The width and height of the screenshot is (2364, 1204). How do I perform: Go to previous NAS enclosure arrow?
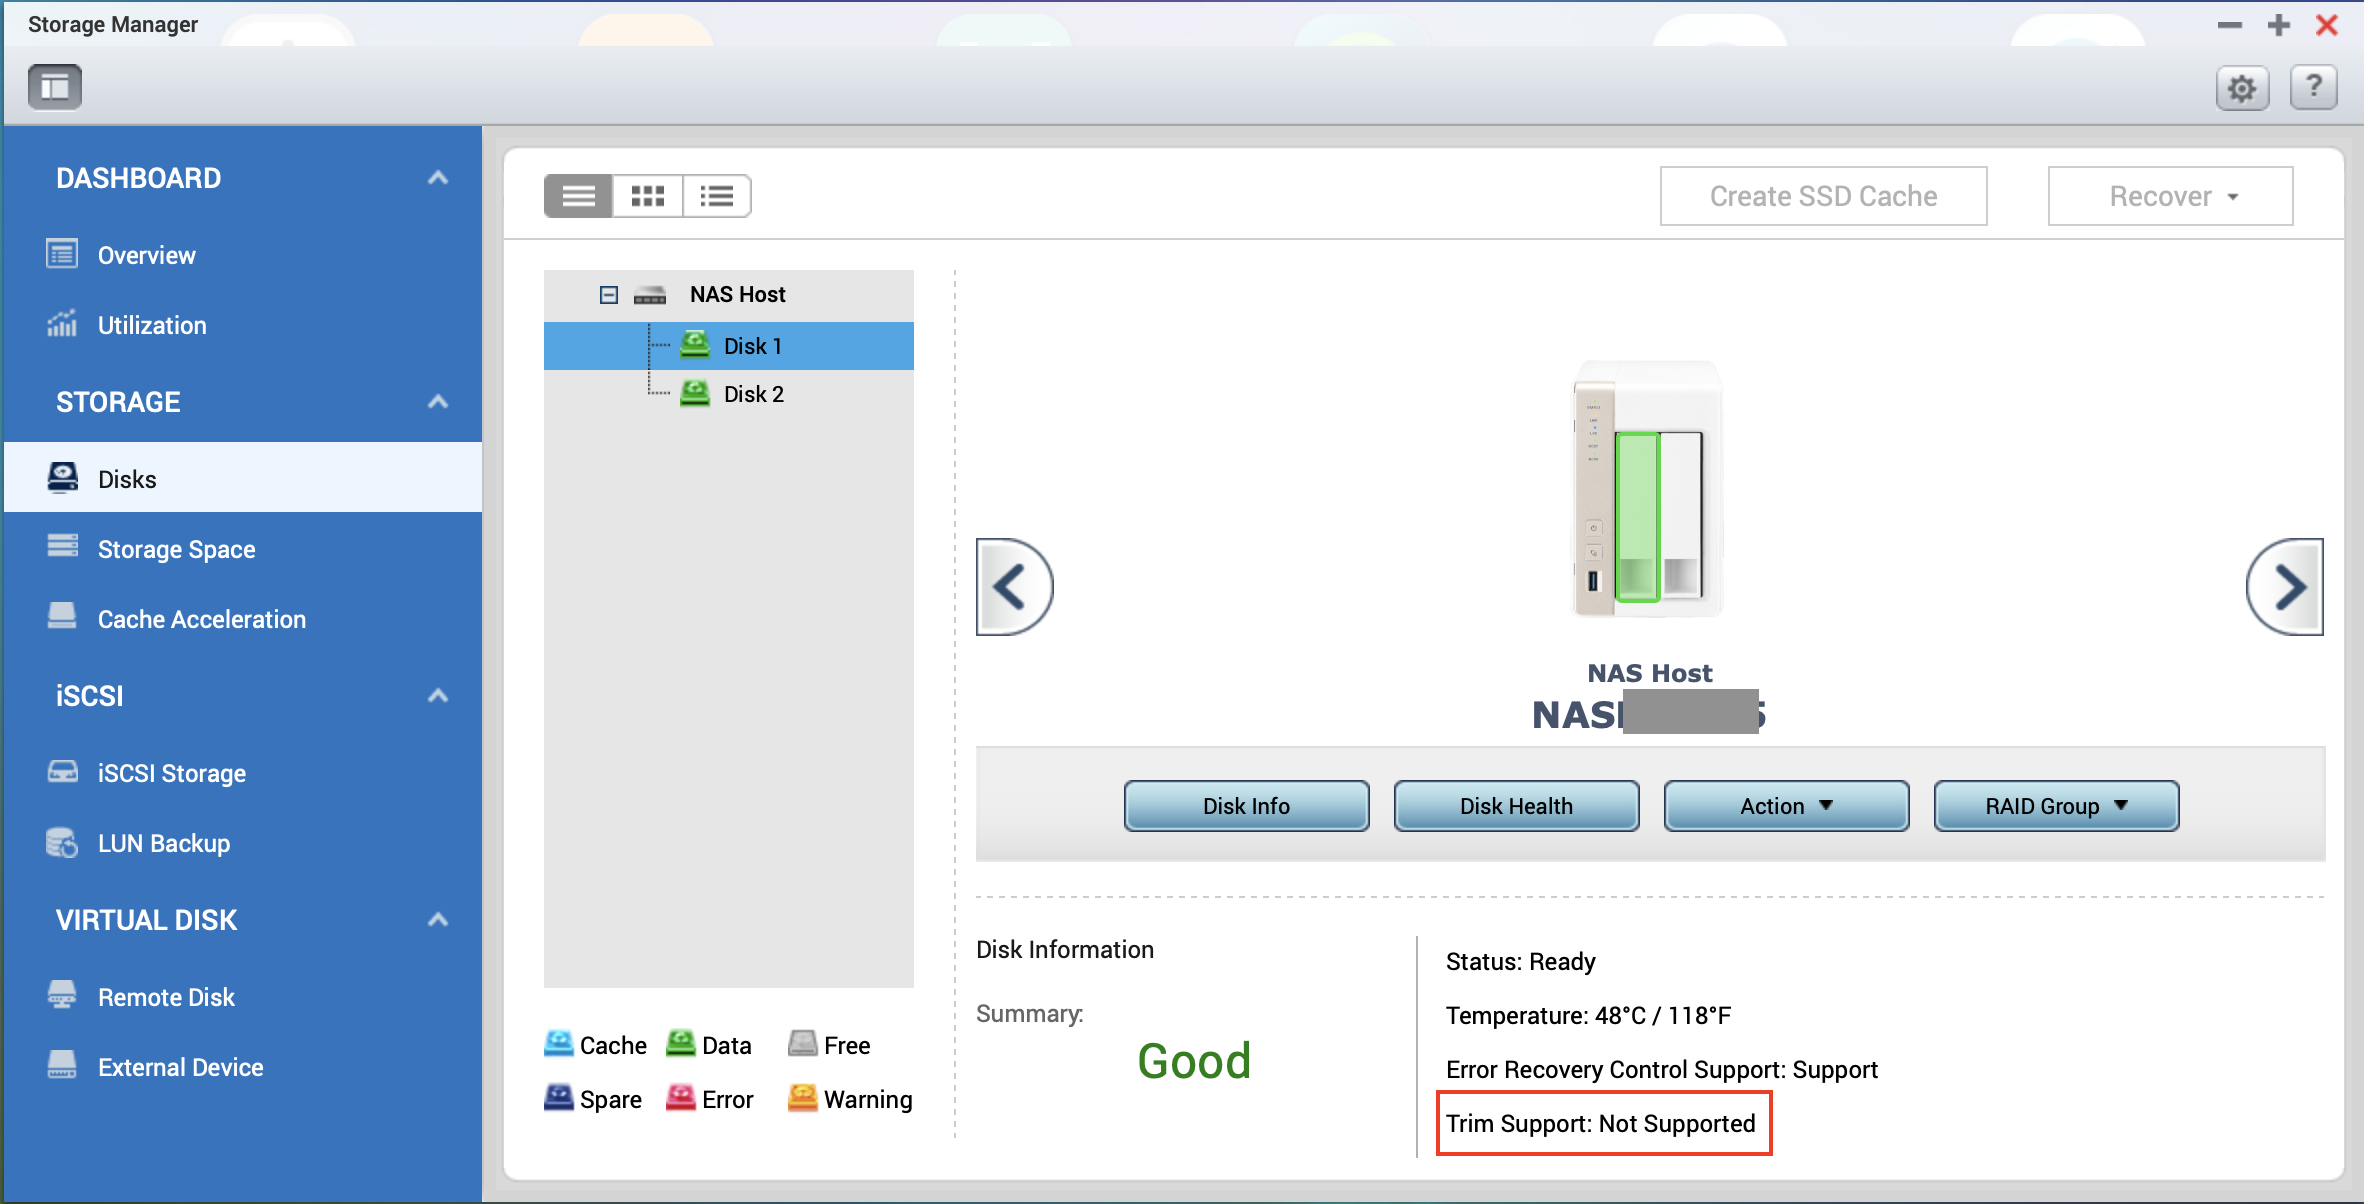(x=1014, y=587)
